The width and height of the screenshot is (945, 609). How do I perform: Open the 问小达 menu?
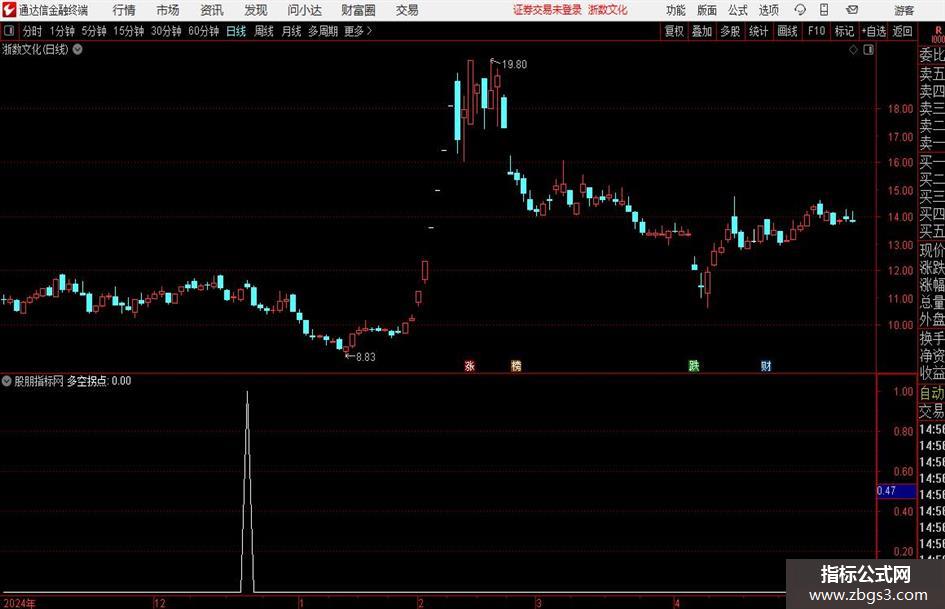304,10
